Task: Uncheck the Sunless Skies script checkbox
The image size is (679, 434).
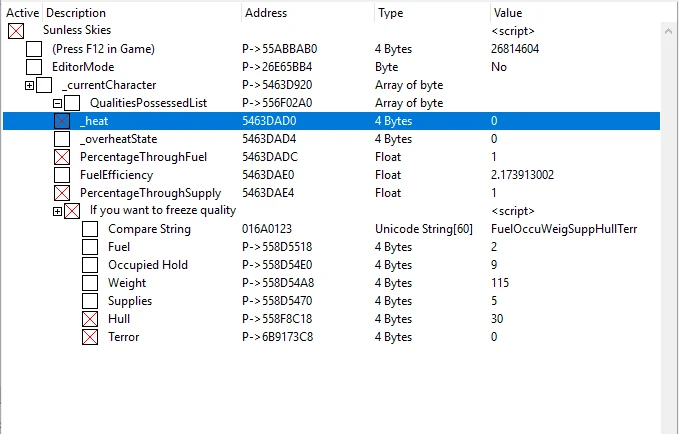Action: [16, 31]
